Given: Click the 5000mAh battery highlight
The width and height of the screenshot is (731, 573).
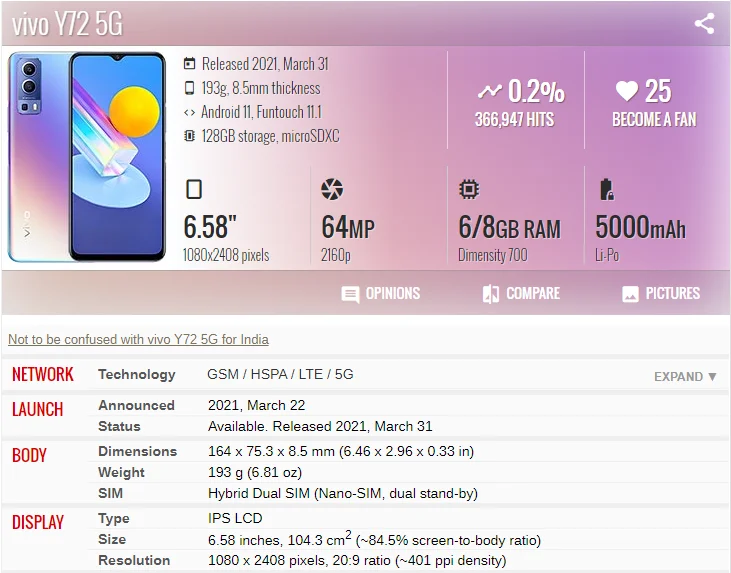Looking at the screenshot, I should click(x=640, y=228).
